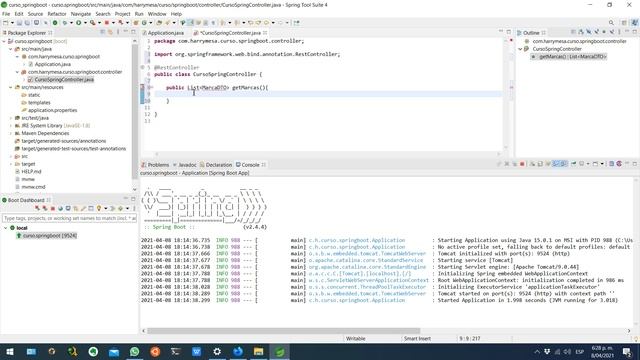Click the red Terminate button in Console toolbar
The height and width of the screenshot is (360, 640).
pyautogui.click(x=522, y=164)
